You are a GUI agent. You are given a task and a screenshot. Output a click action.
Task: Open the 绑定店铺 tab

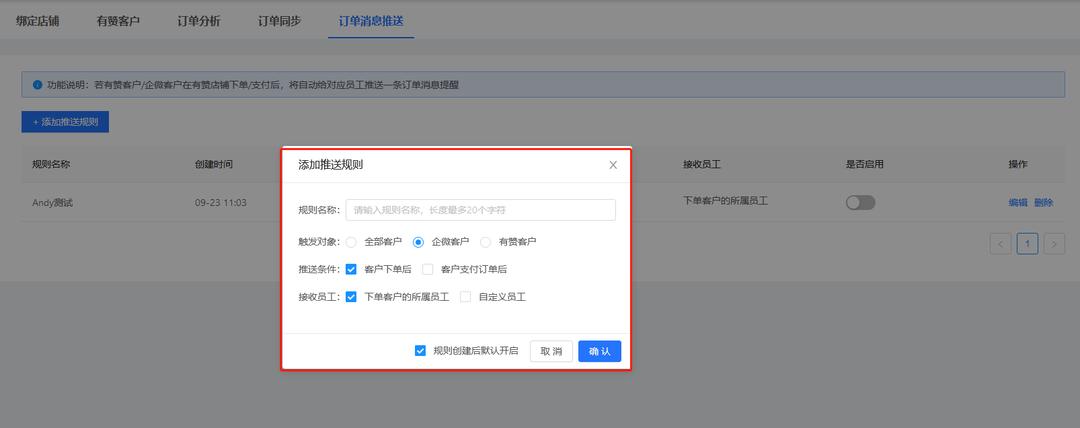coord(38,21)
